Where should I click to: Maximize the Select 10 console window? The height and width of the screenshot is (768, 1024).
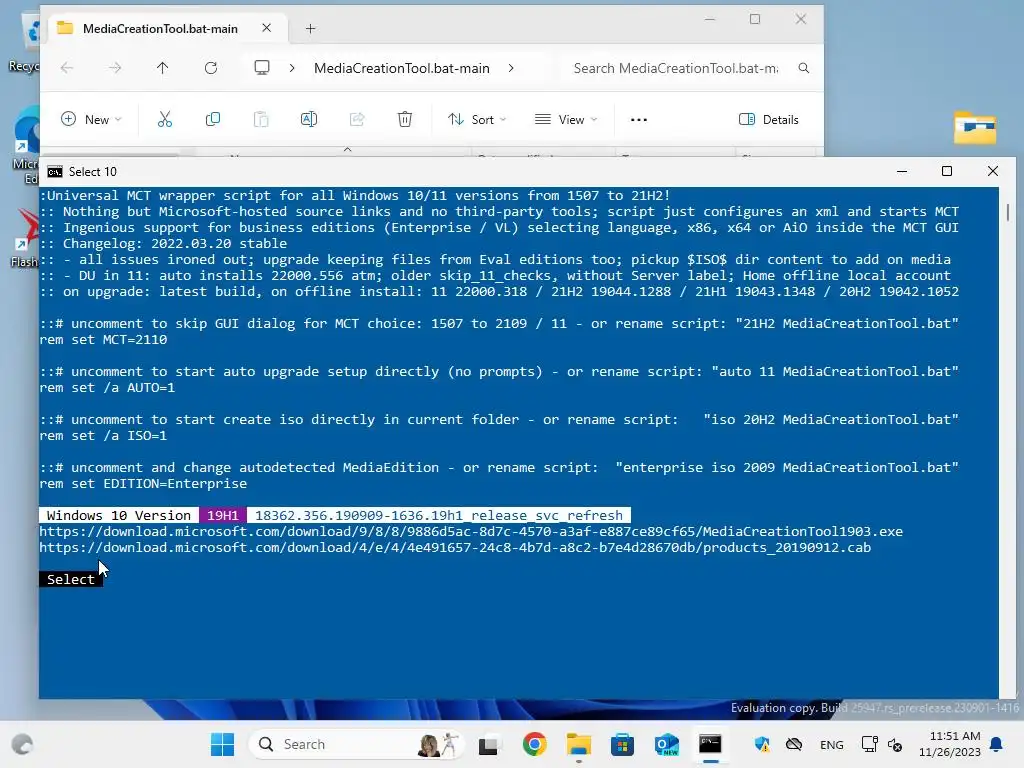947,171
